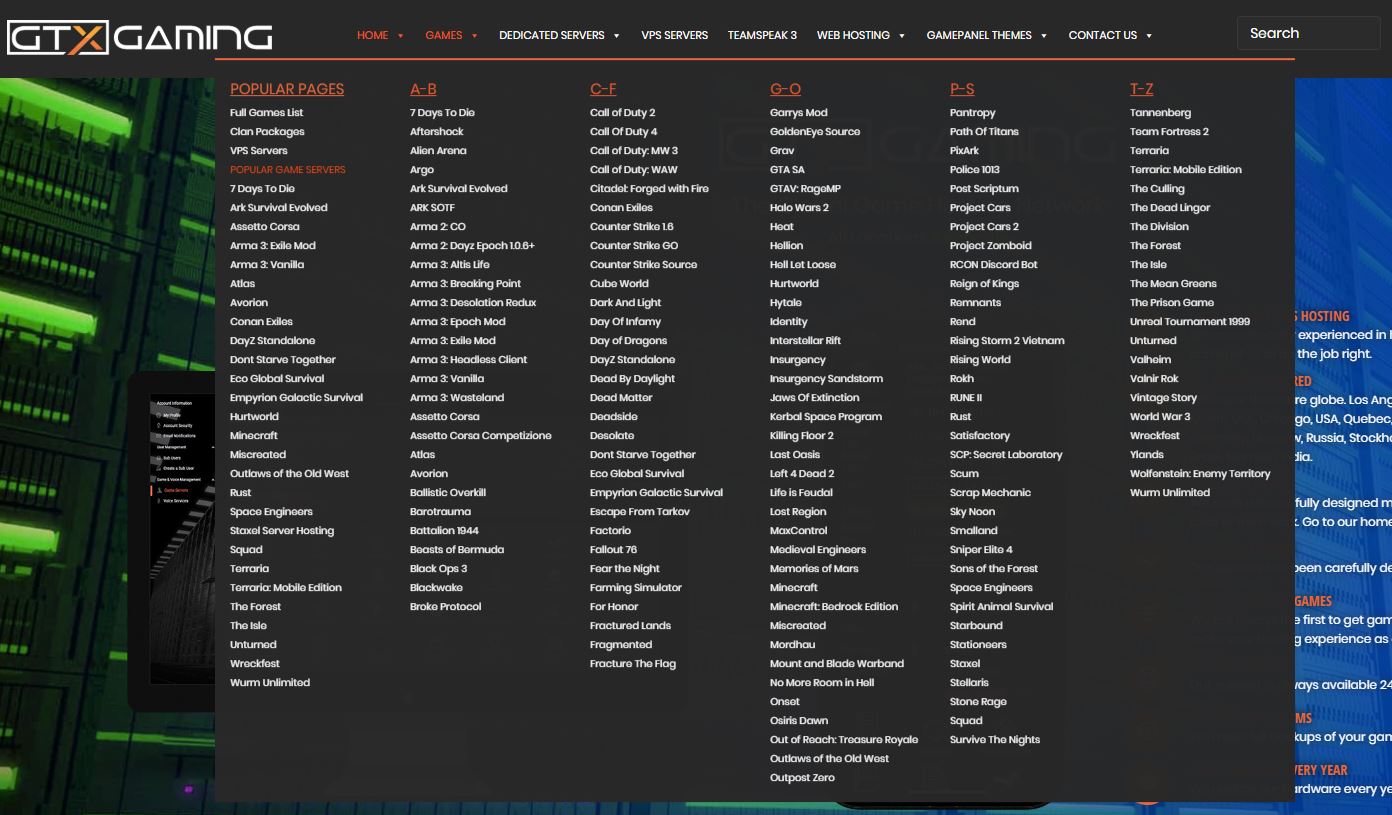Open the Teamspeak 3 menu item
1392x815 pixels.
[762, 35]
